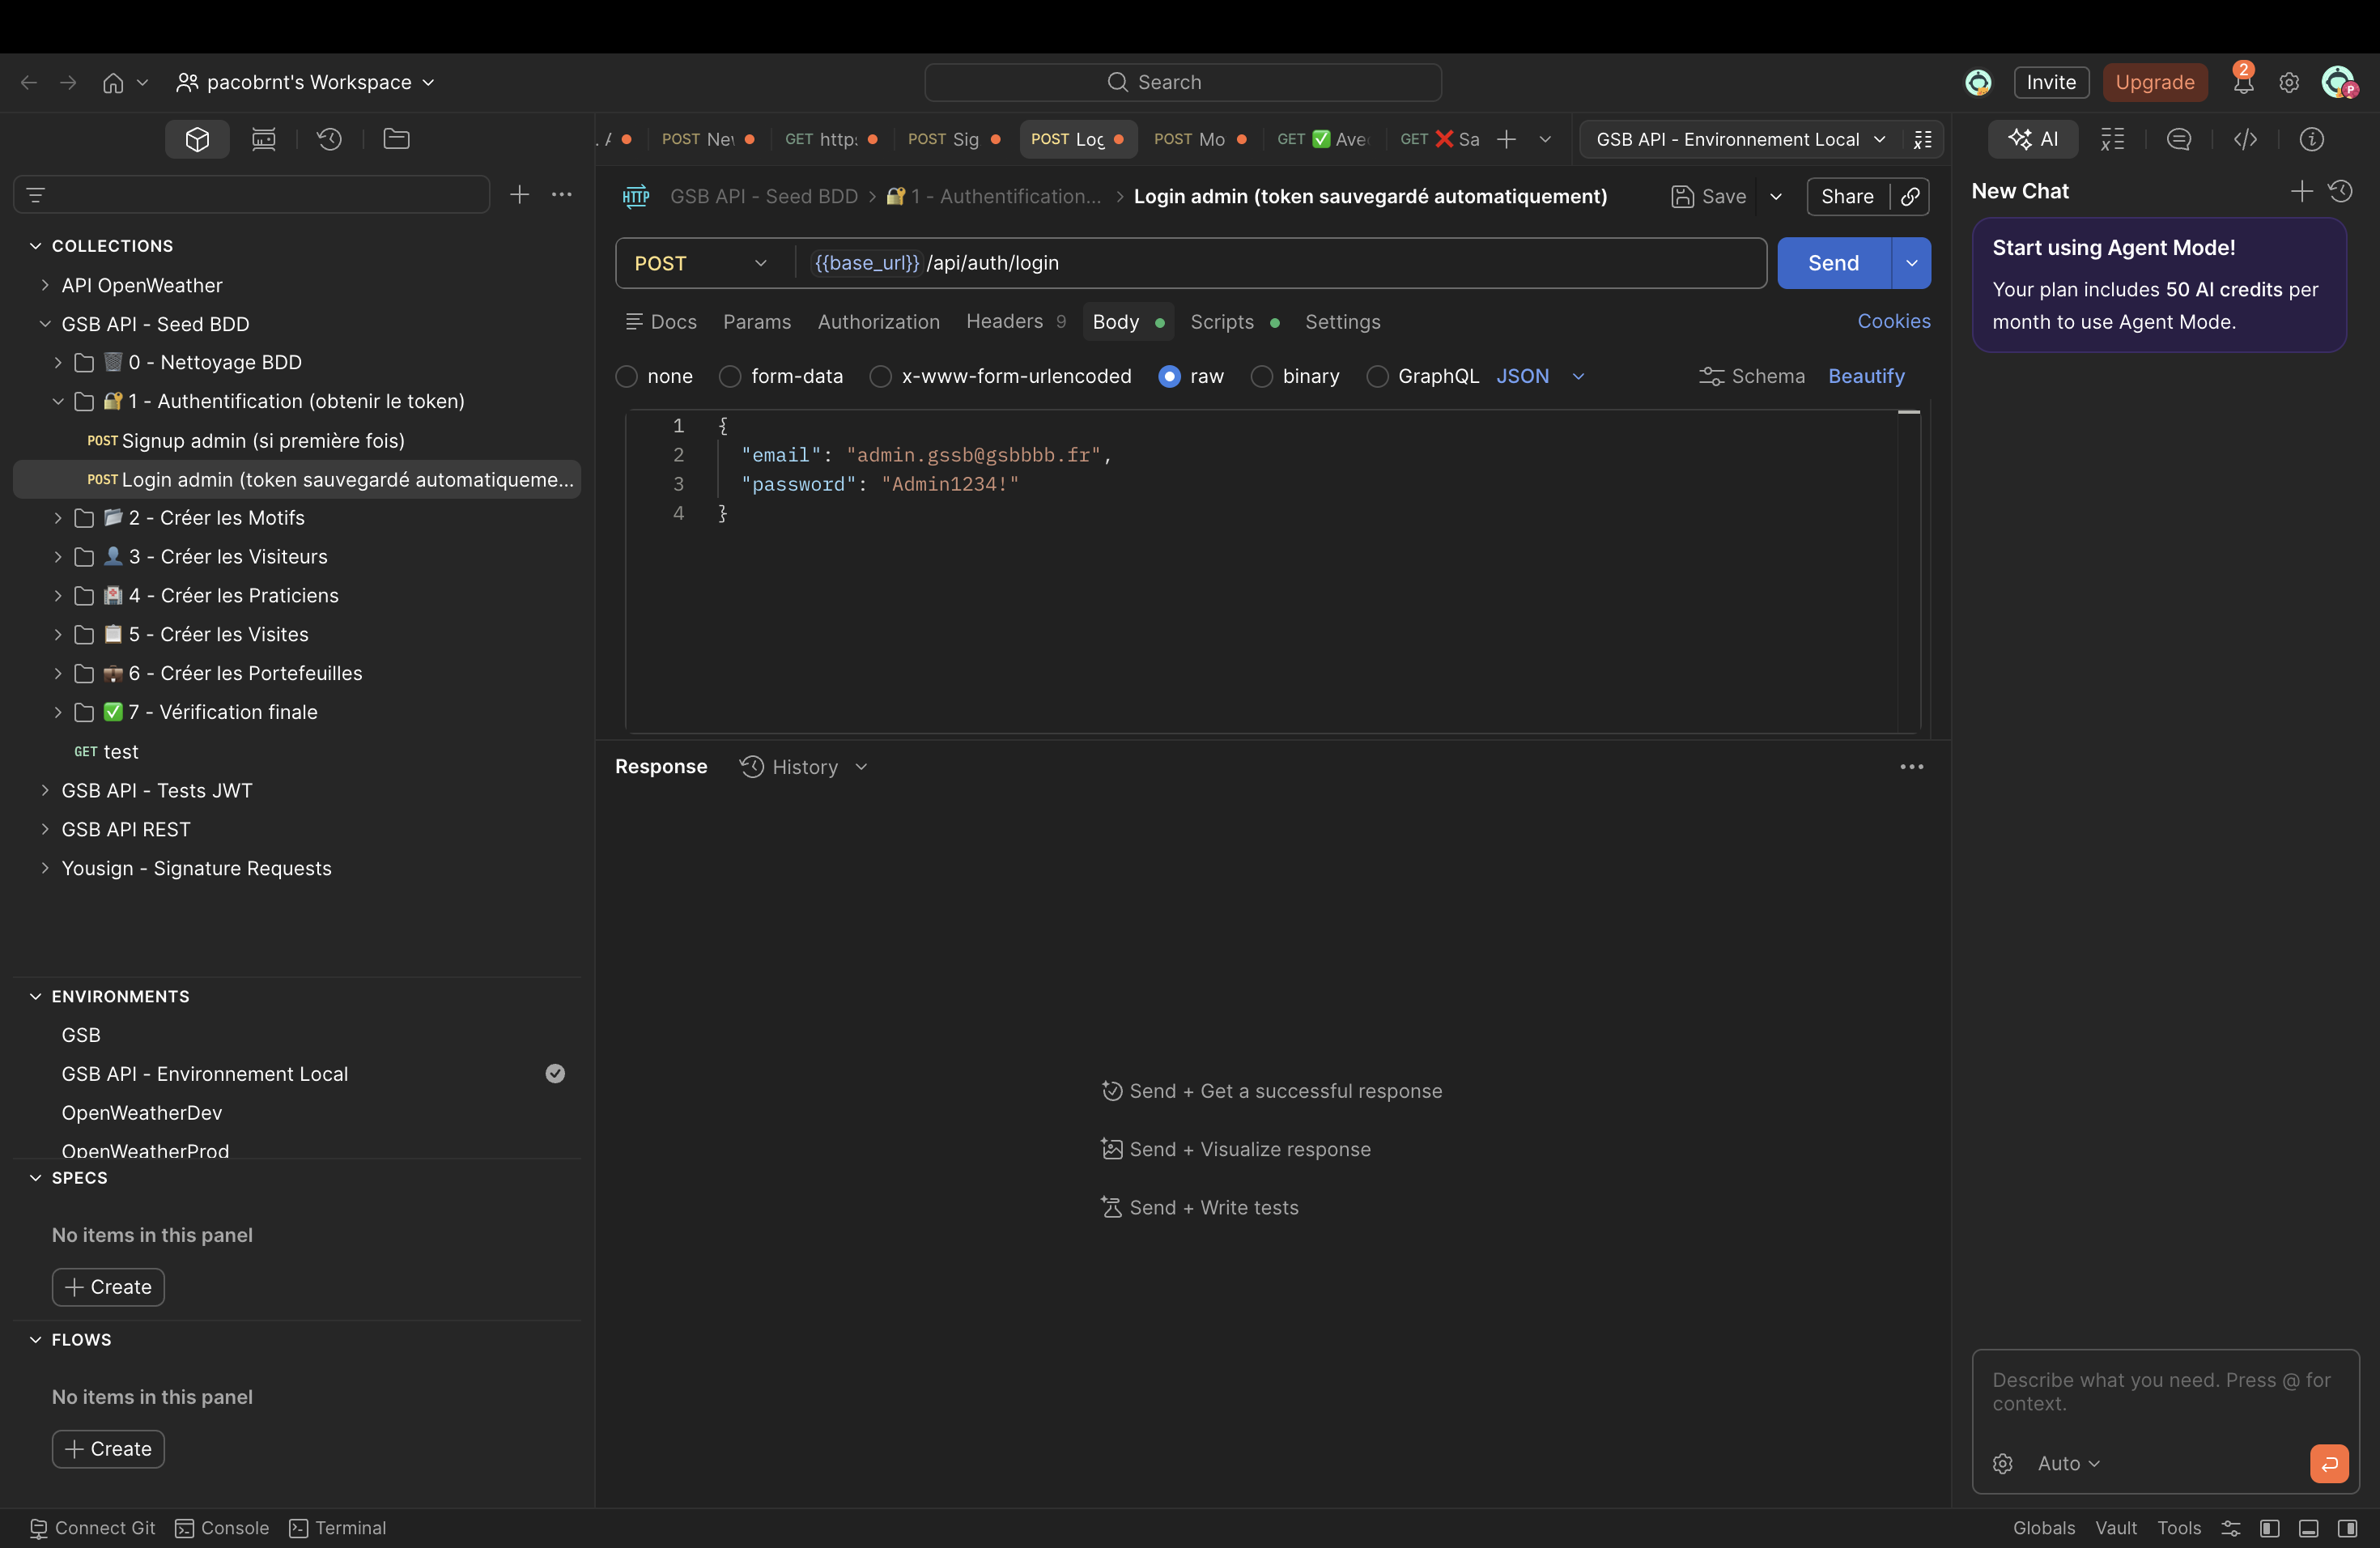Screen dimensions: 2380x1548
Task: Open the Home icon
Action: click(x=113, y=82)
